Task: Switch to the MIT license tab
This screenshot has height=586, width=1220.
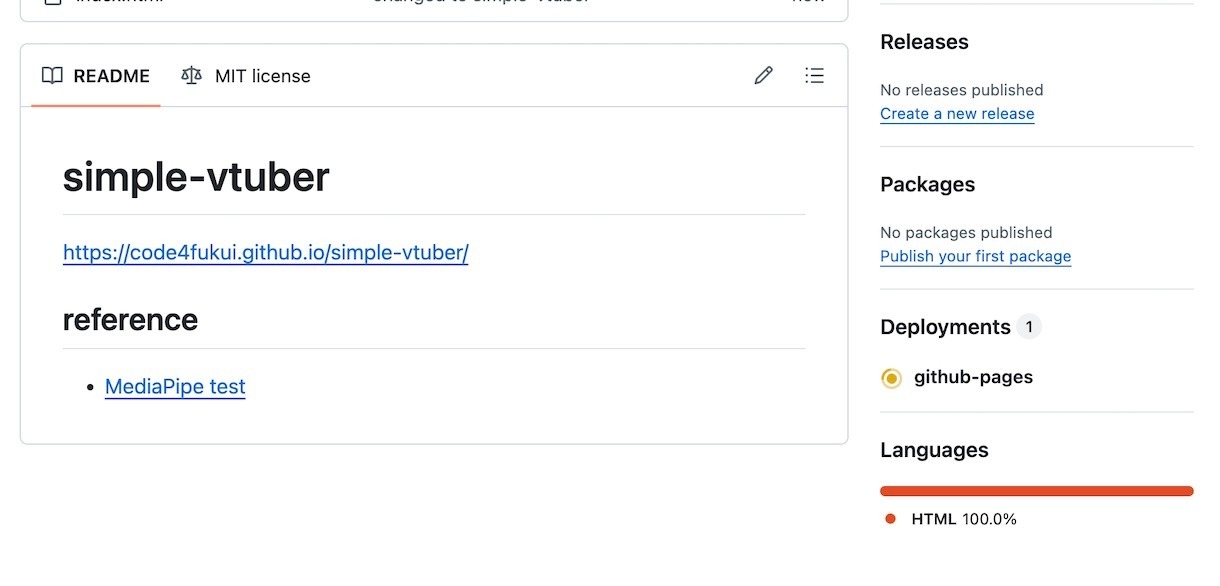Action: 246,76
